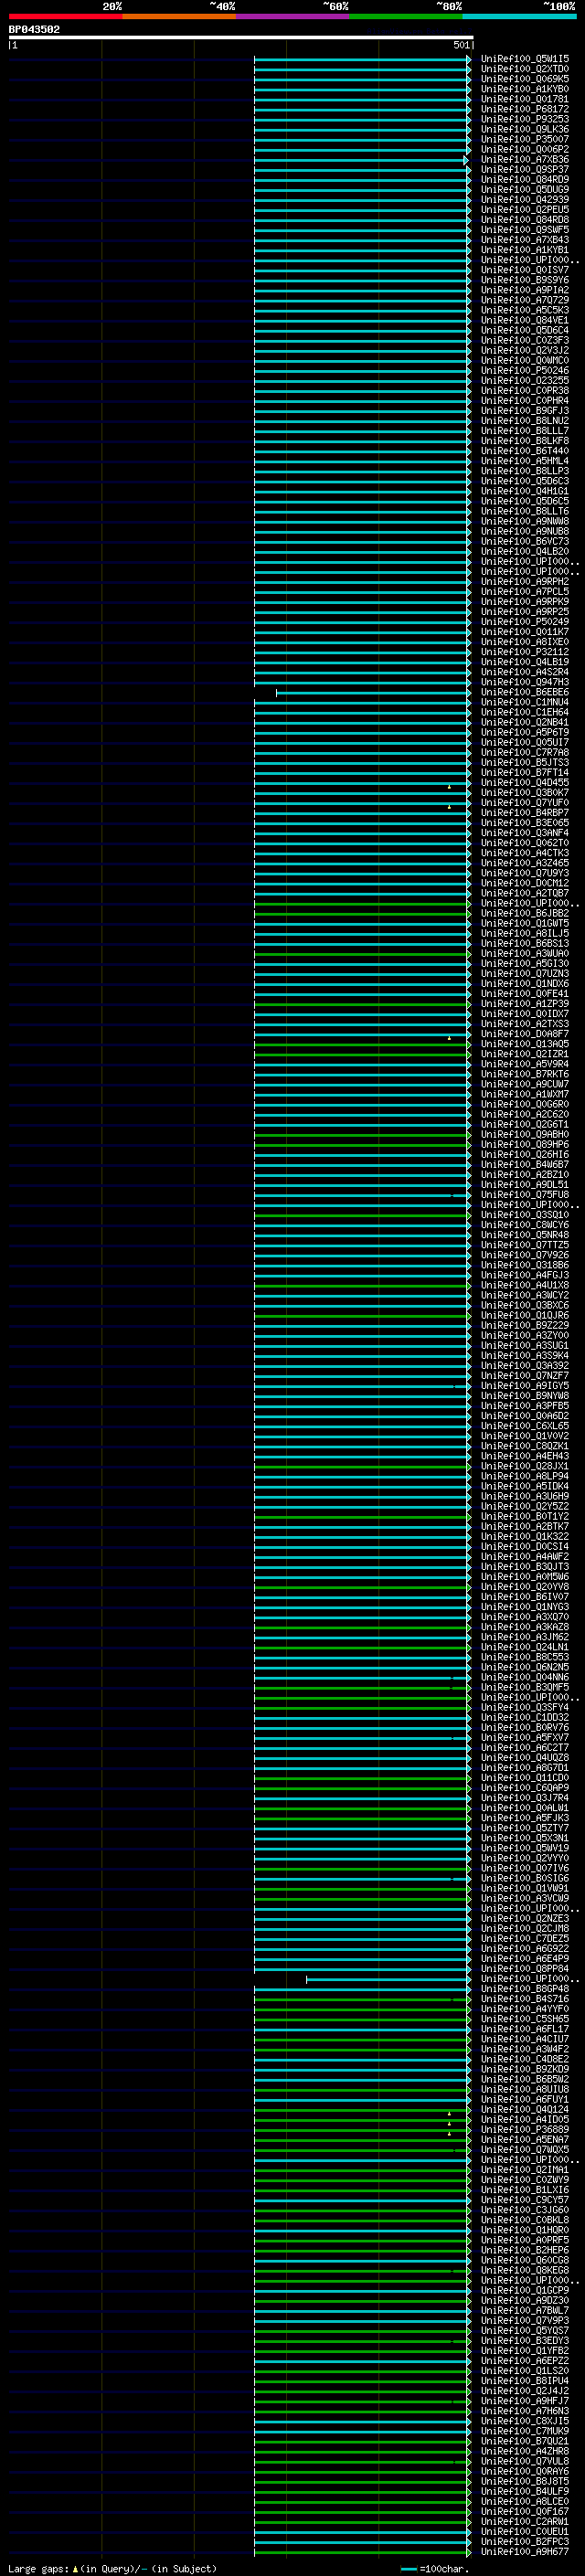Click the Large gaps legend text
This screenshot has width=585, height=2576.
[112, 2569]
